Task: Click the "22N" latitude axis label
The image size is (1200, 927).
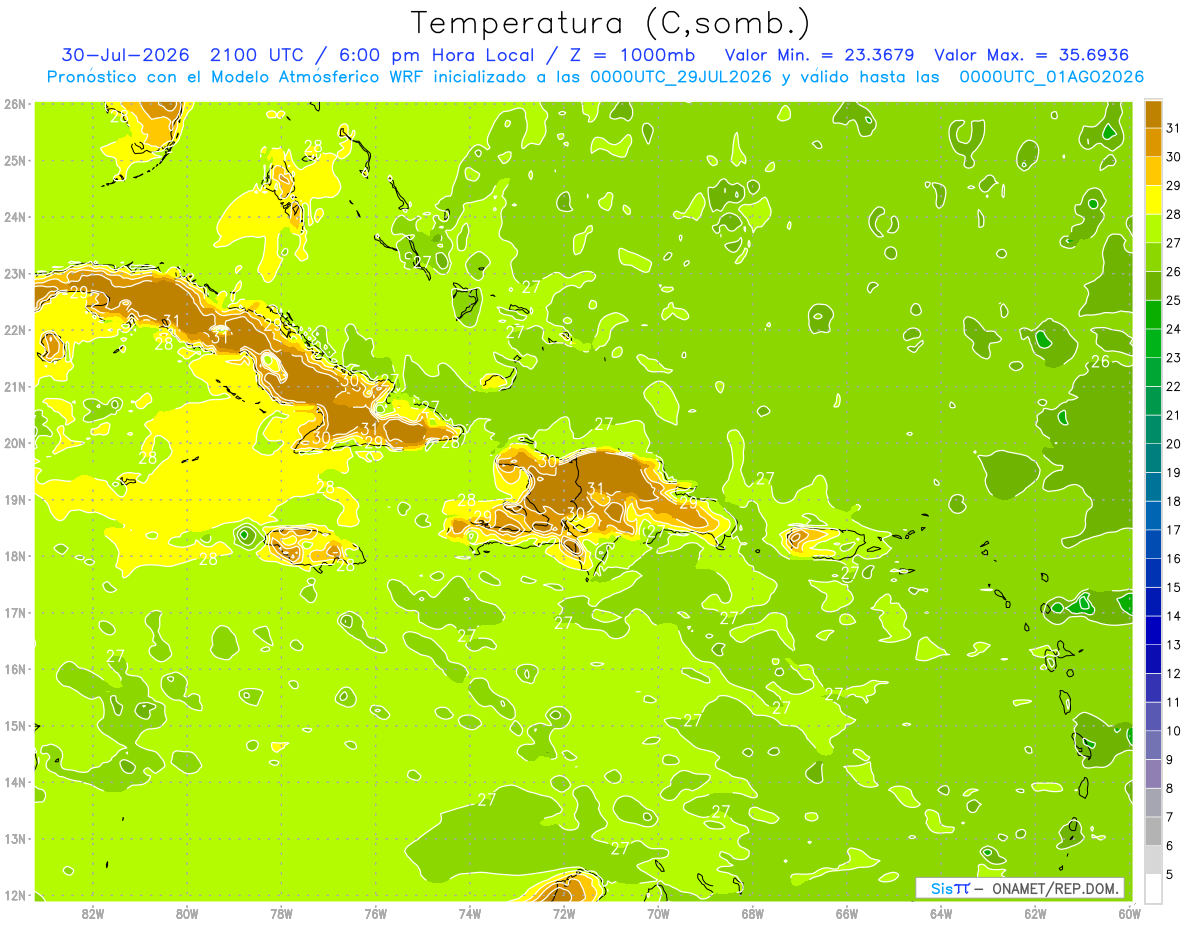Action: [x=15, y=330]
